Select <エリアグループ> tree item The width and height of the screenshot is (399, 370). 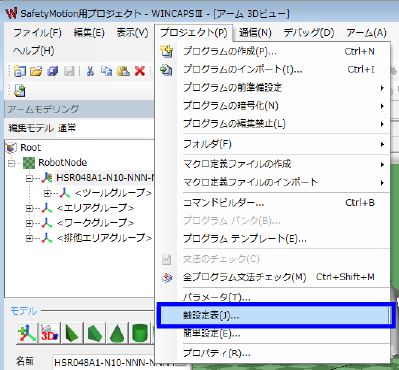pyautogui.click(x=95, y=208)
